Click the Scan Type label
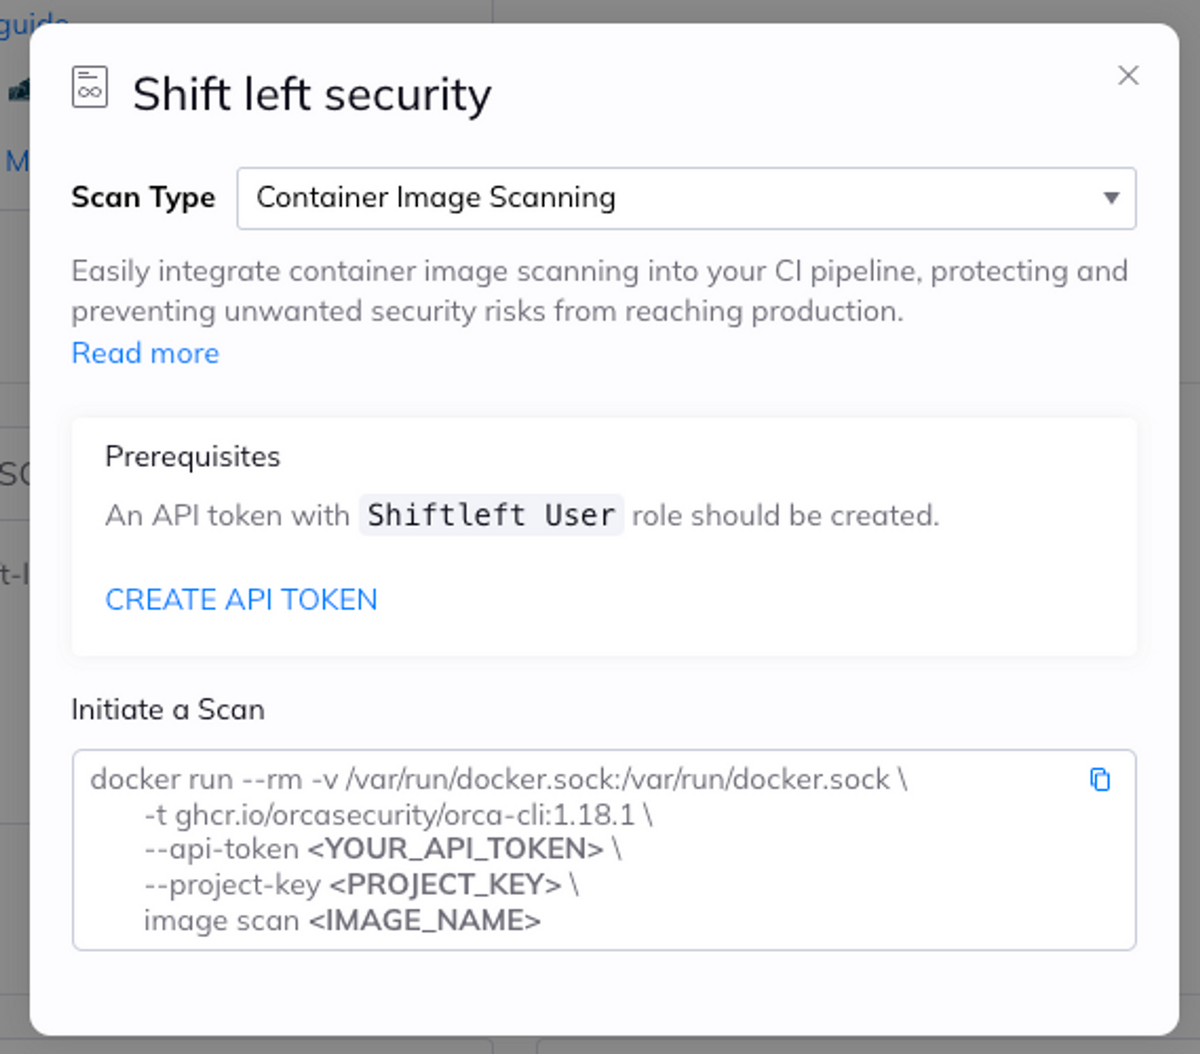The width and height of the screenshot is (1200, 1054). (143, 198)
